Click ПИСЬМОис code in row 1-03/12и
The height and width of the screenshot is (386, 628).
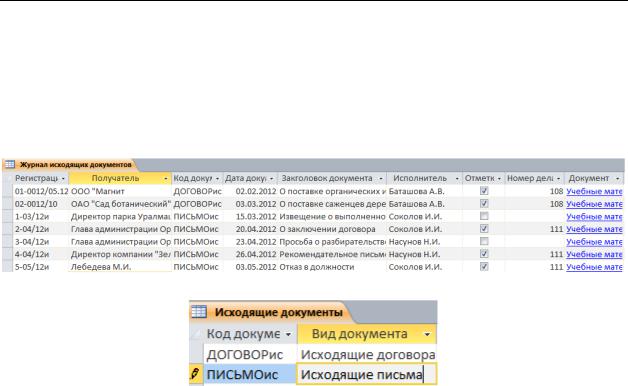(197, 217)
